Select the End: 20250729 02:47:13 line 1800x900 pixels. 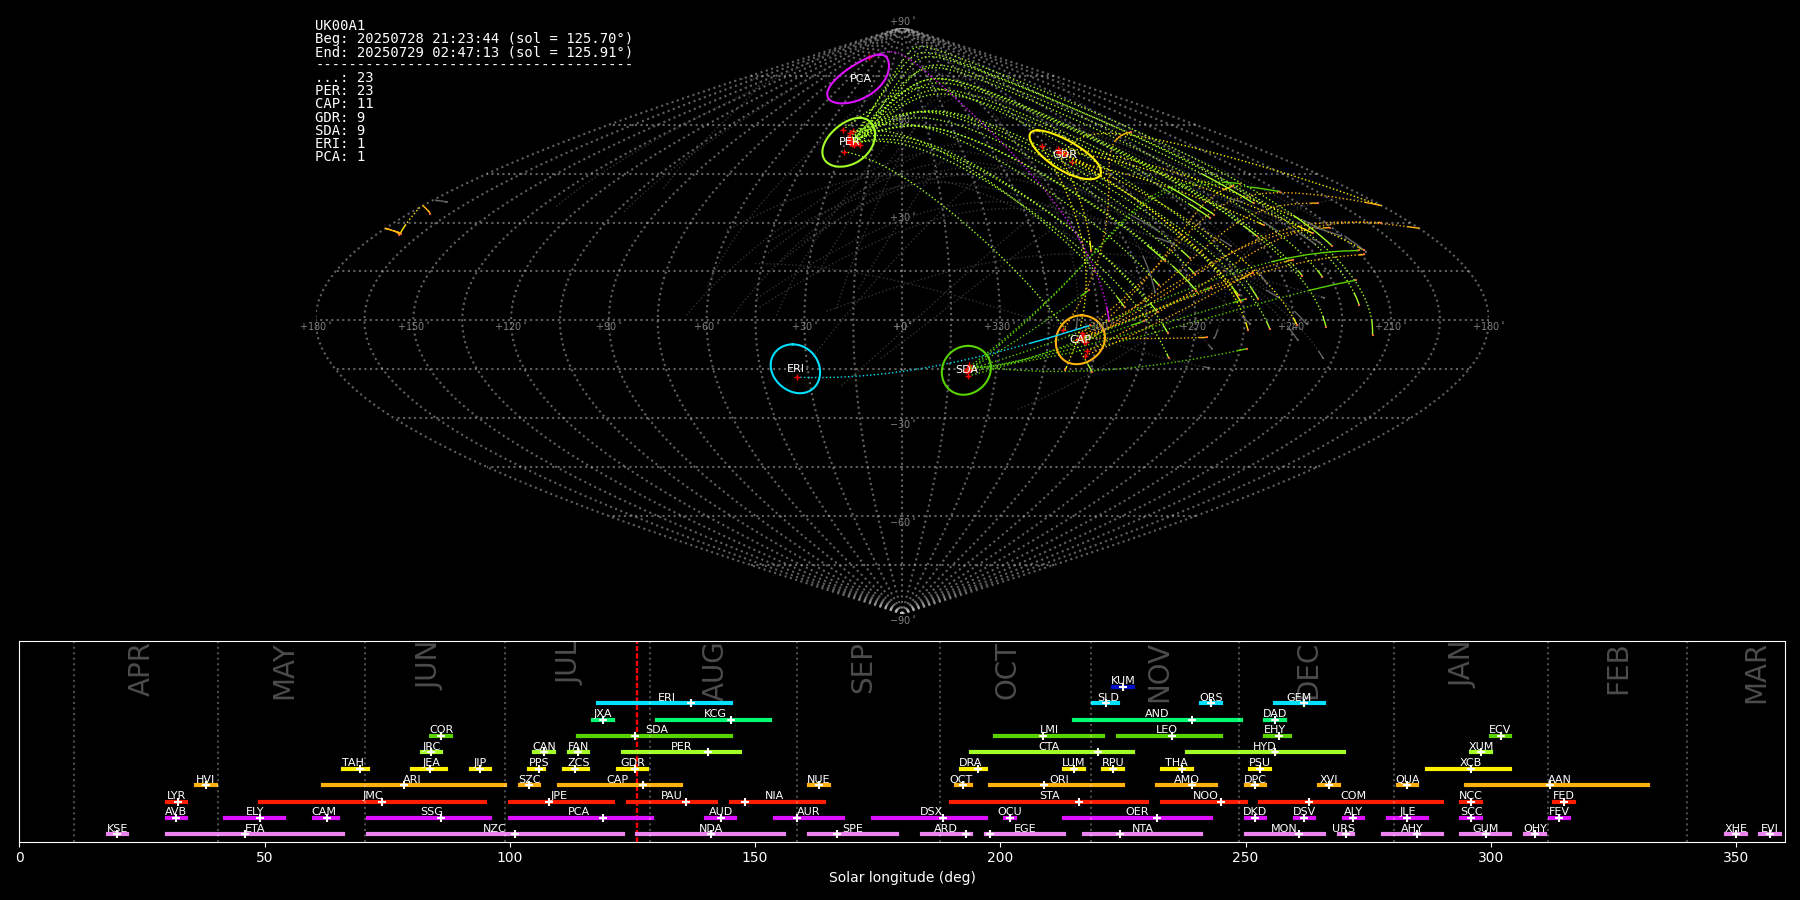(474, 52)
